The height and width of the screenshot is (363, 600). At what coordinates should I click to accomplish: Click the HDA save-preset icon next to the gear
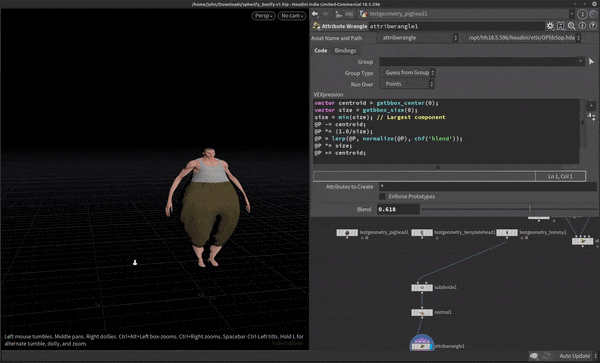561,26
